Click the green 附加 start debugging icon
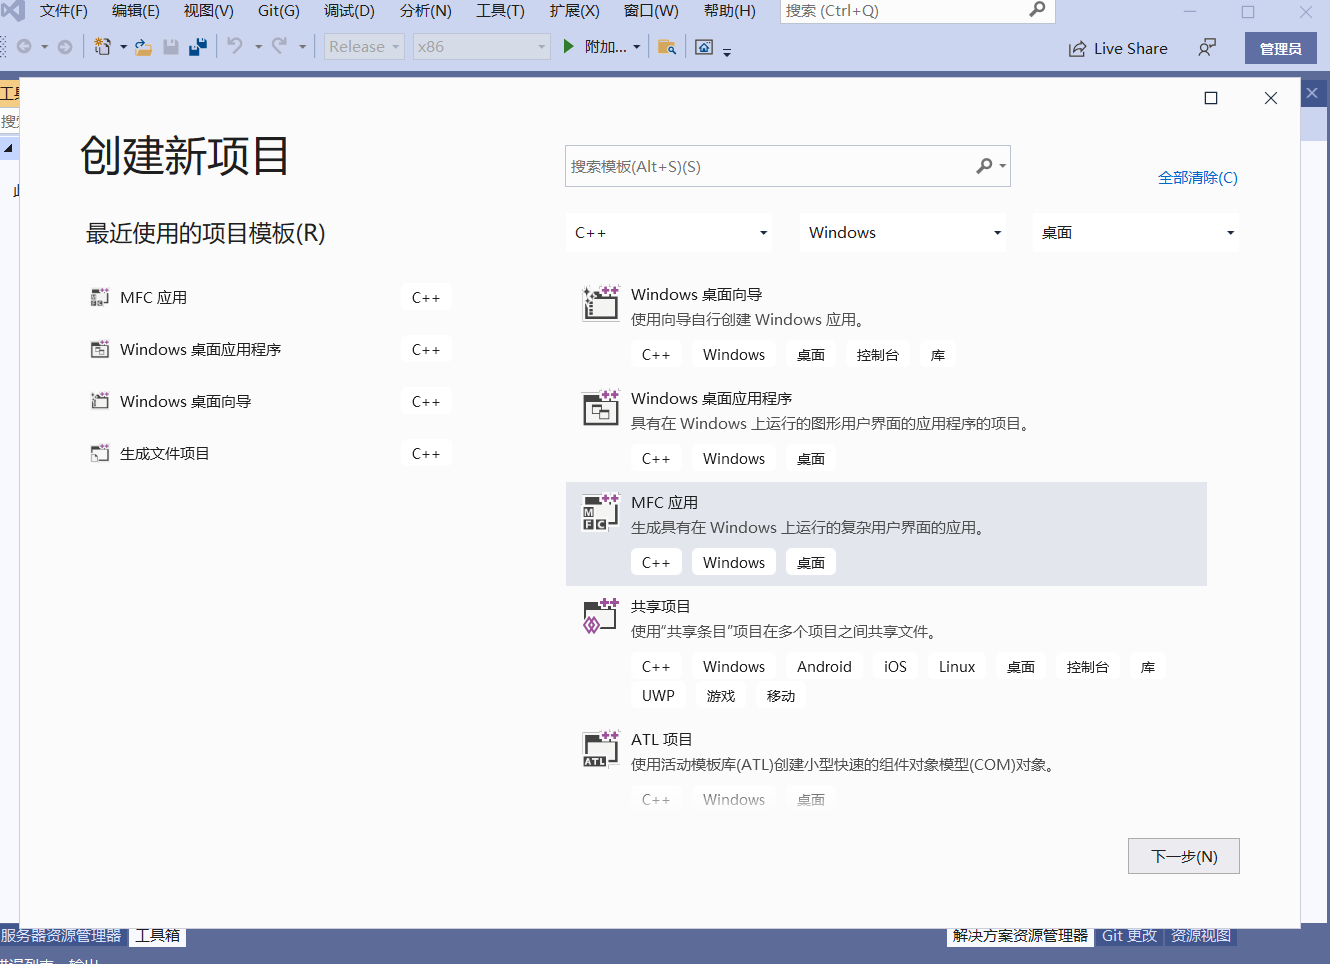Image resolution: width=1330 pixels, height=964 pixels. click(568, 46)
